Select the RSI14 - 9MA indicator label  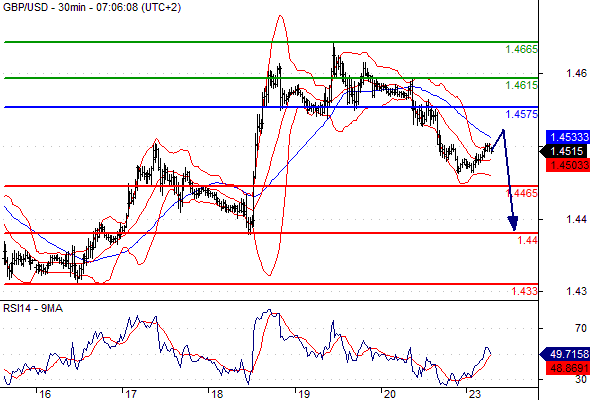[33, 309]
